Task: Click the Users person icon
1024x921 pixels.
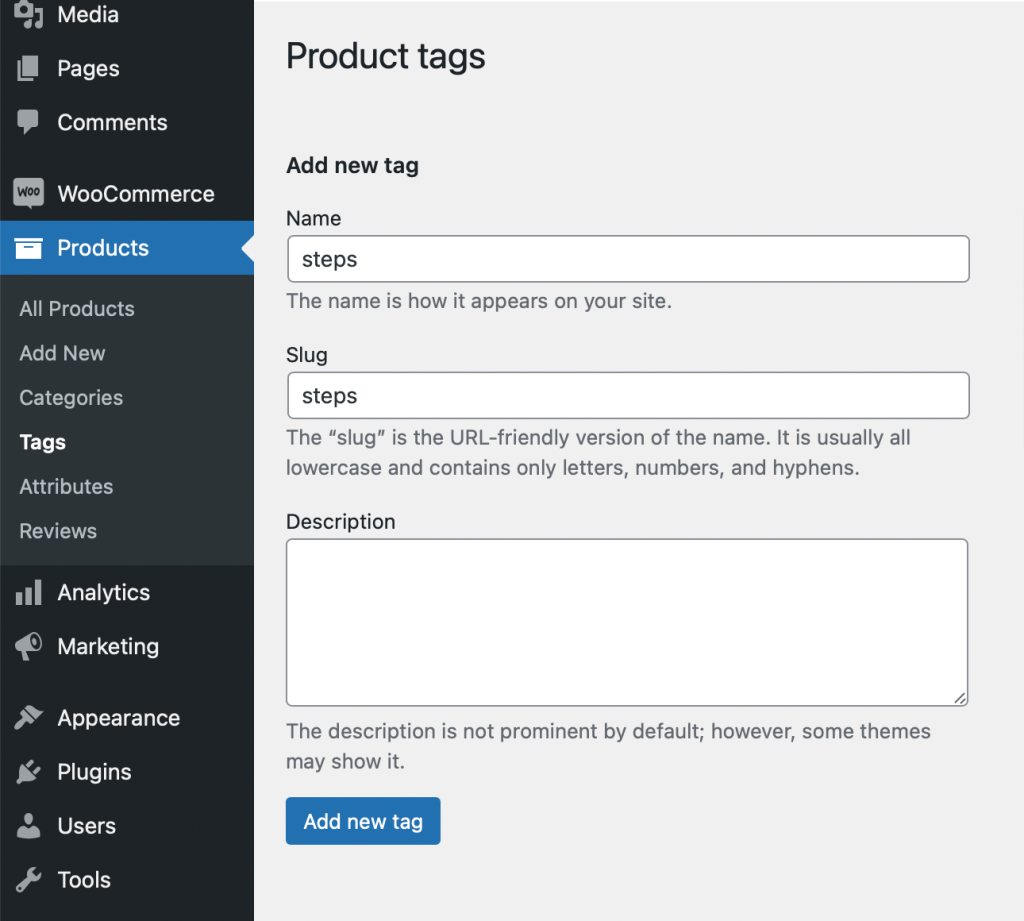Action: click(28, 825)
